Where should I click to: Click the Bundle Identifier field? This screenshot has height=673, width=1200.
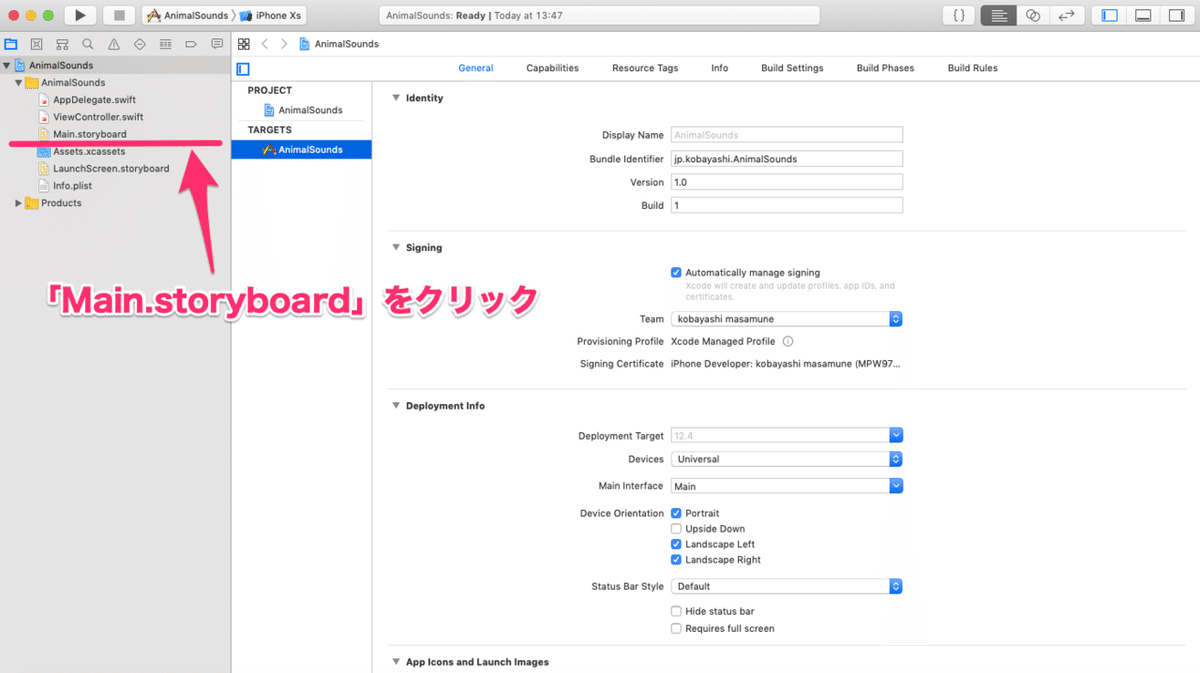pyautogui.click(x=787, y=158)
